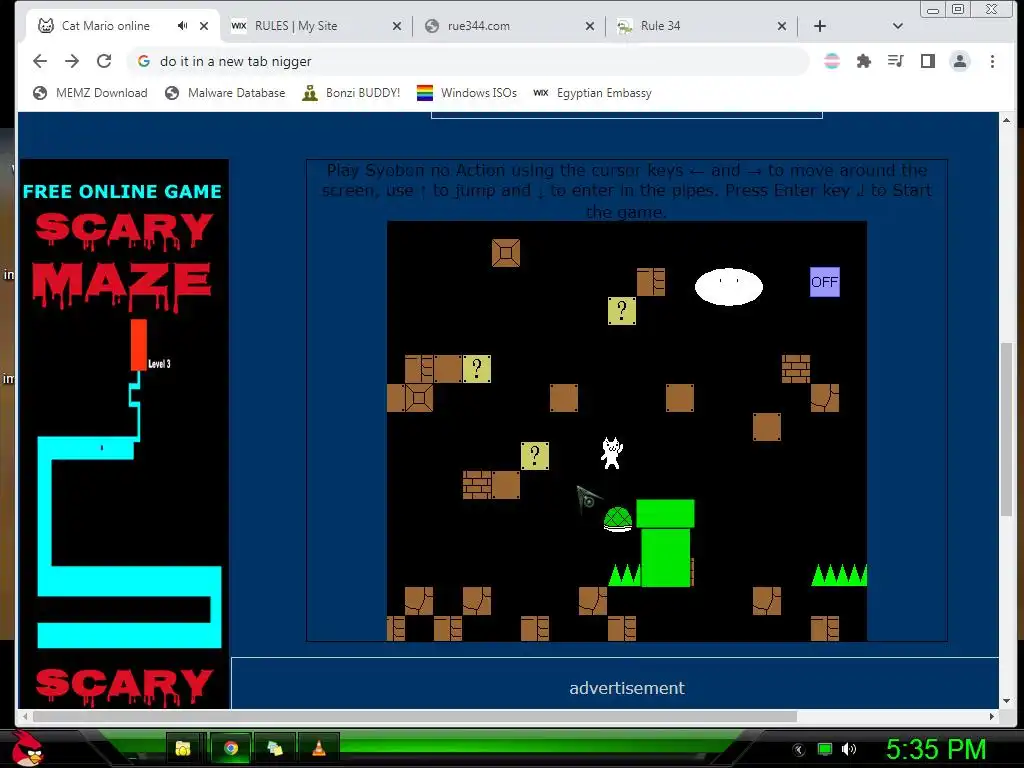The width and height of the screenshot is (1024, 768).
Task: Click the white cat character in game
Action: 612,453
